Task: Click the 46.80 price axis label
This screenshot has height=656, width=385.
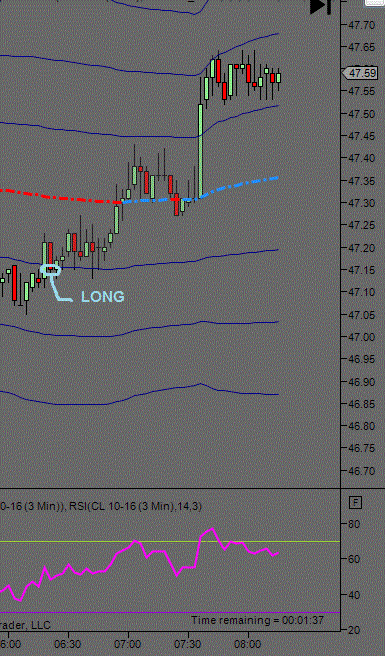Action: (x=361, y=426)
